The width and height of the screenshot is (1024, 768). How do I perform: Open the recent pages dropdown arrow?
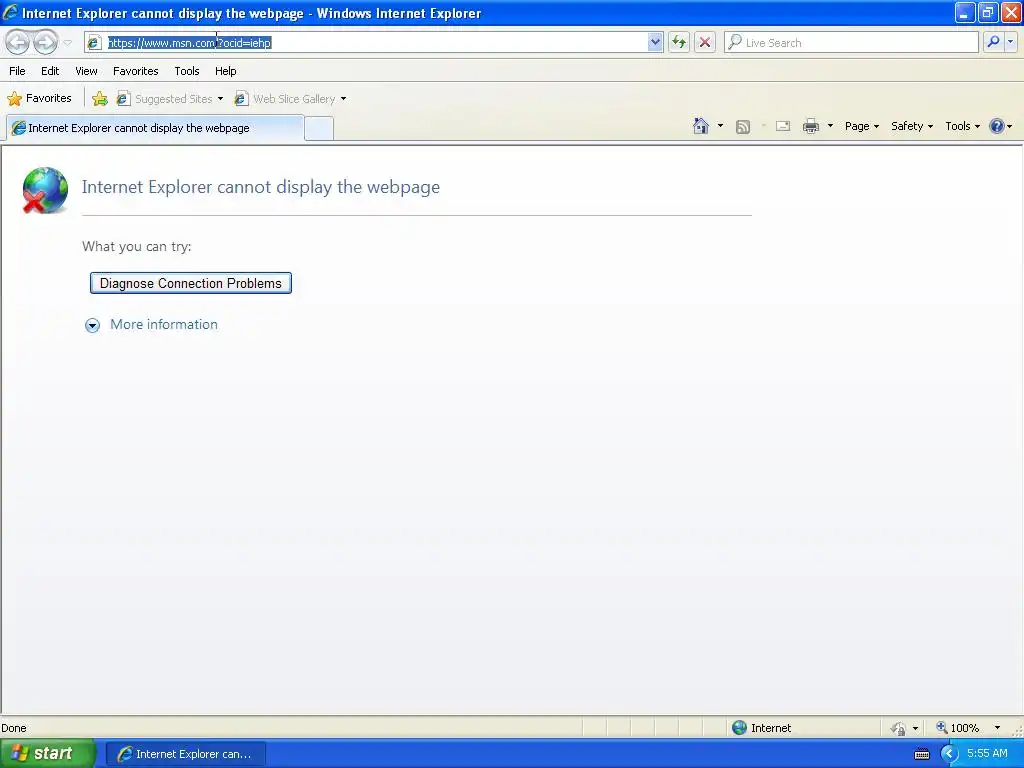(67, 43)
